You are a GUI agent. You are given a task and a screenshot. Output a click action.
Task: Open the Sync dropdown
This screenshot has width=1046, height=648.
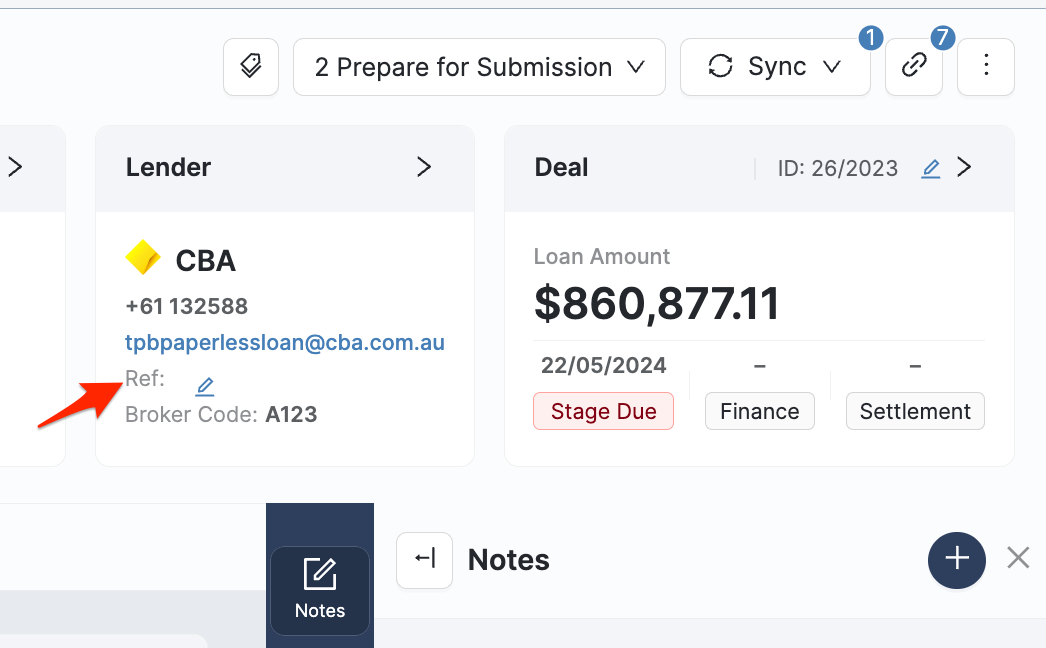coord(775,67)
